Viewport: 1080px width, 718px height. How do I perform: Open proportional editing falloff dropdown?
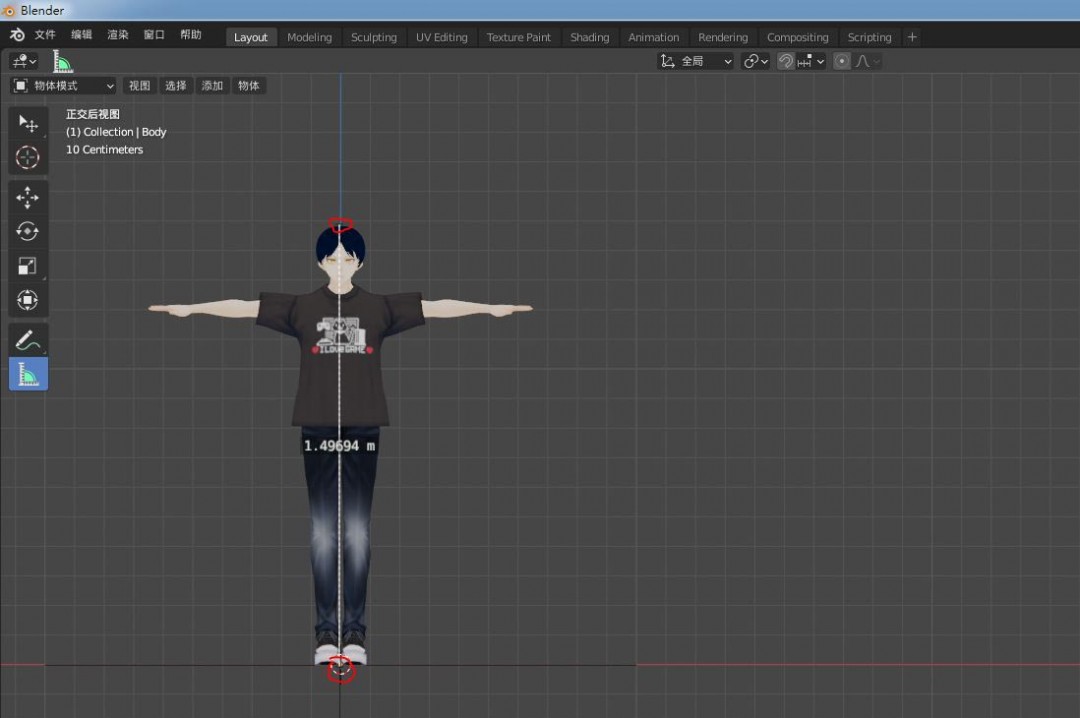pyautogui.click(x=867, y=61)
